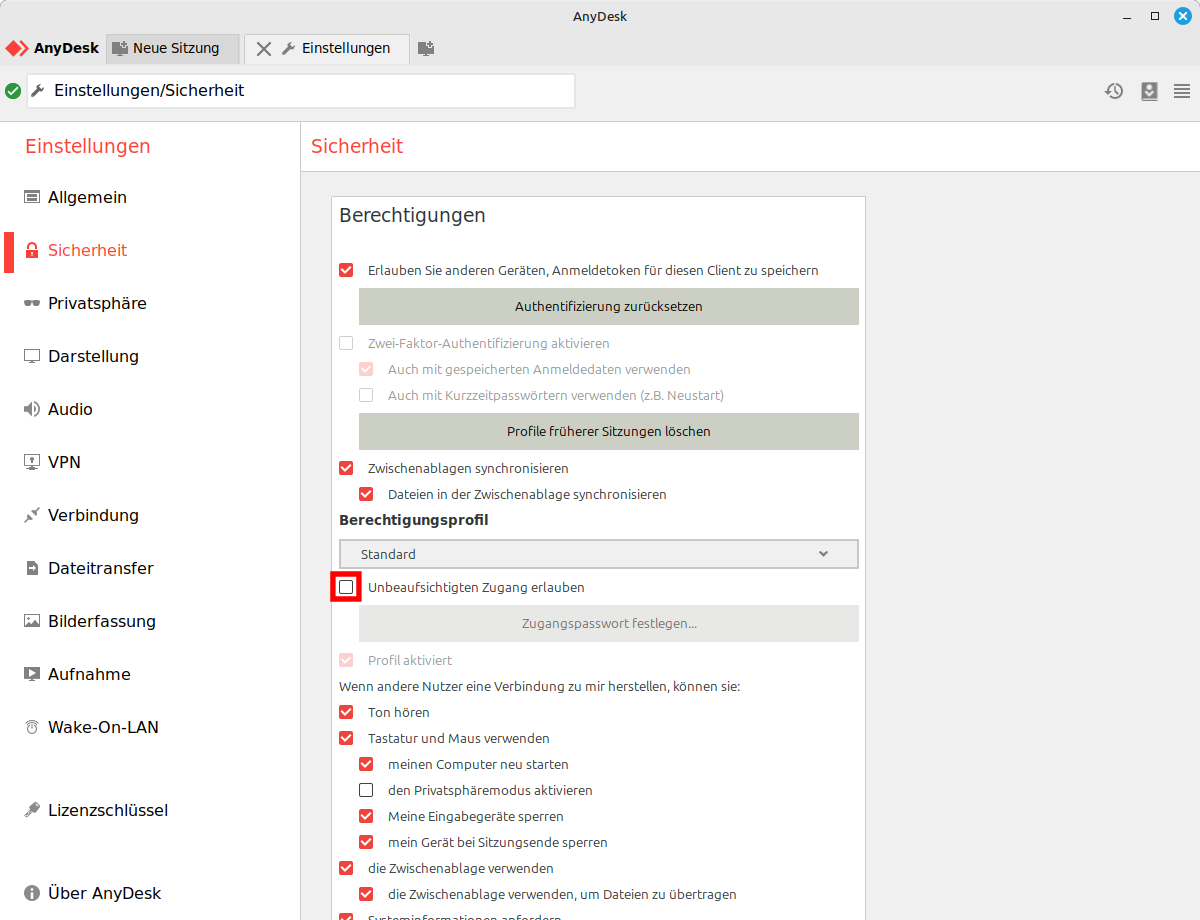1200x920 pixels.
Task: Toggle Ton hören permission
Action: click(x=346, y=712)
